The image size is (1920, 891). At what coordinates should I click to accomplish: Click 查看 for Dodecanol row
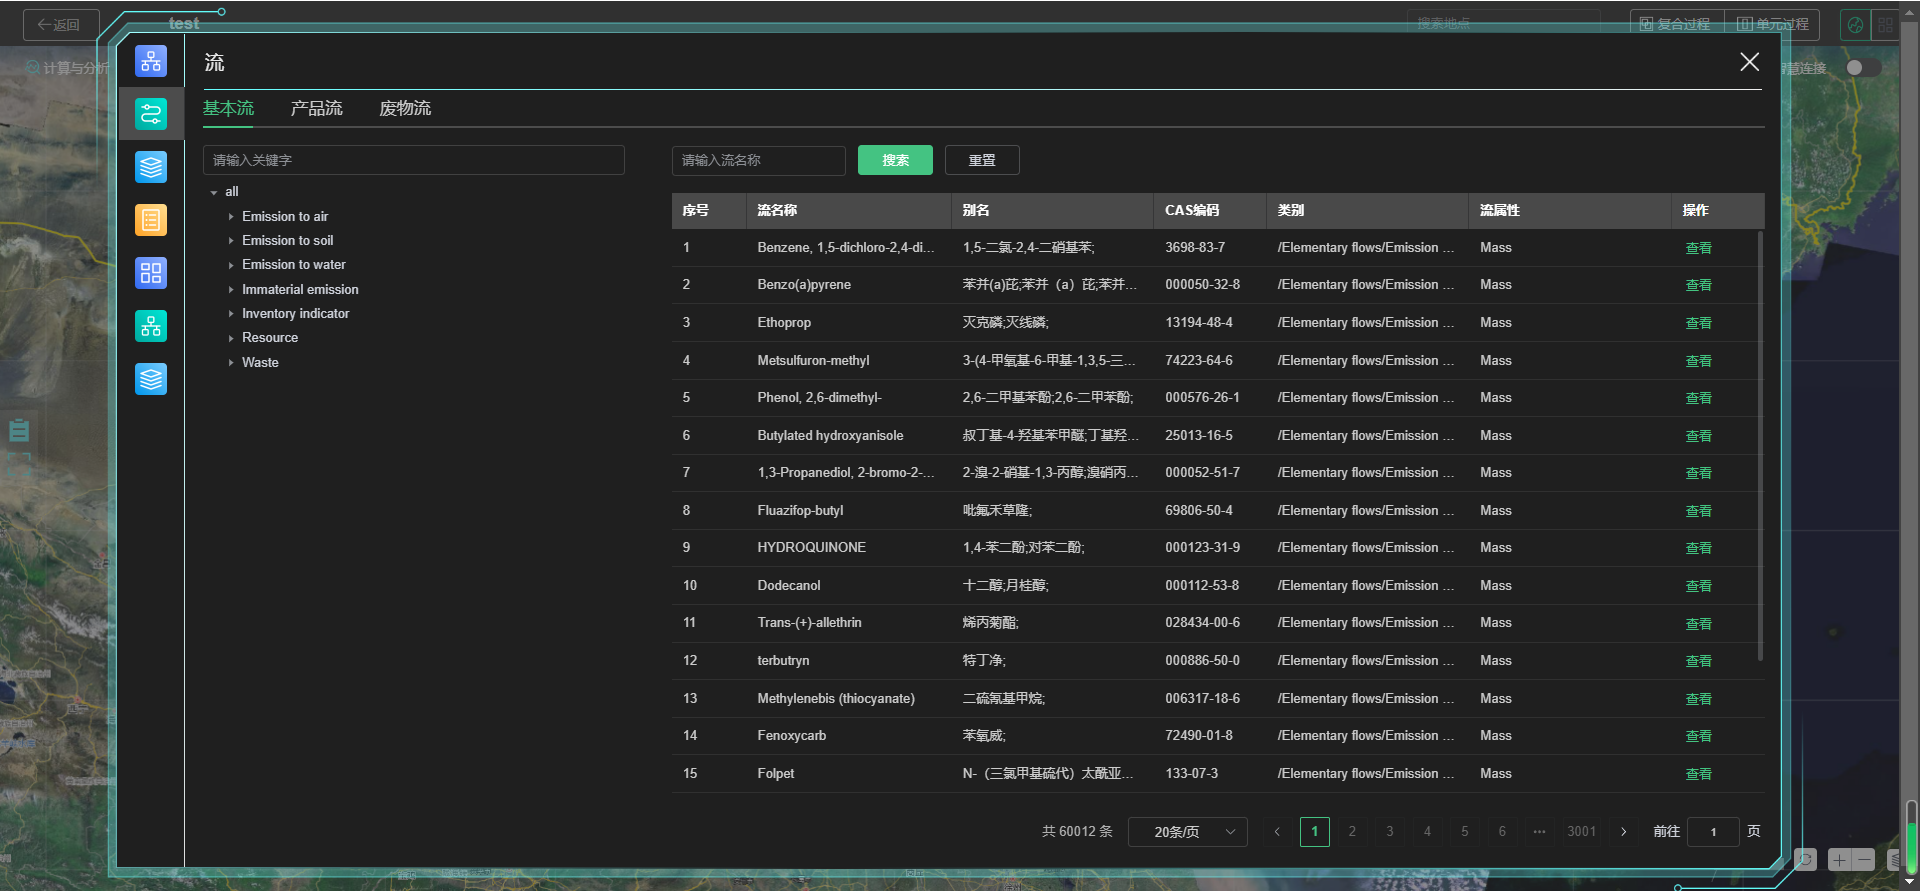(1698, 586)
